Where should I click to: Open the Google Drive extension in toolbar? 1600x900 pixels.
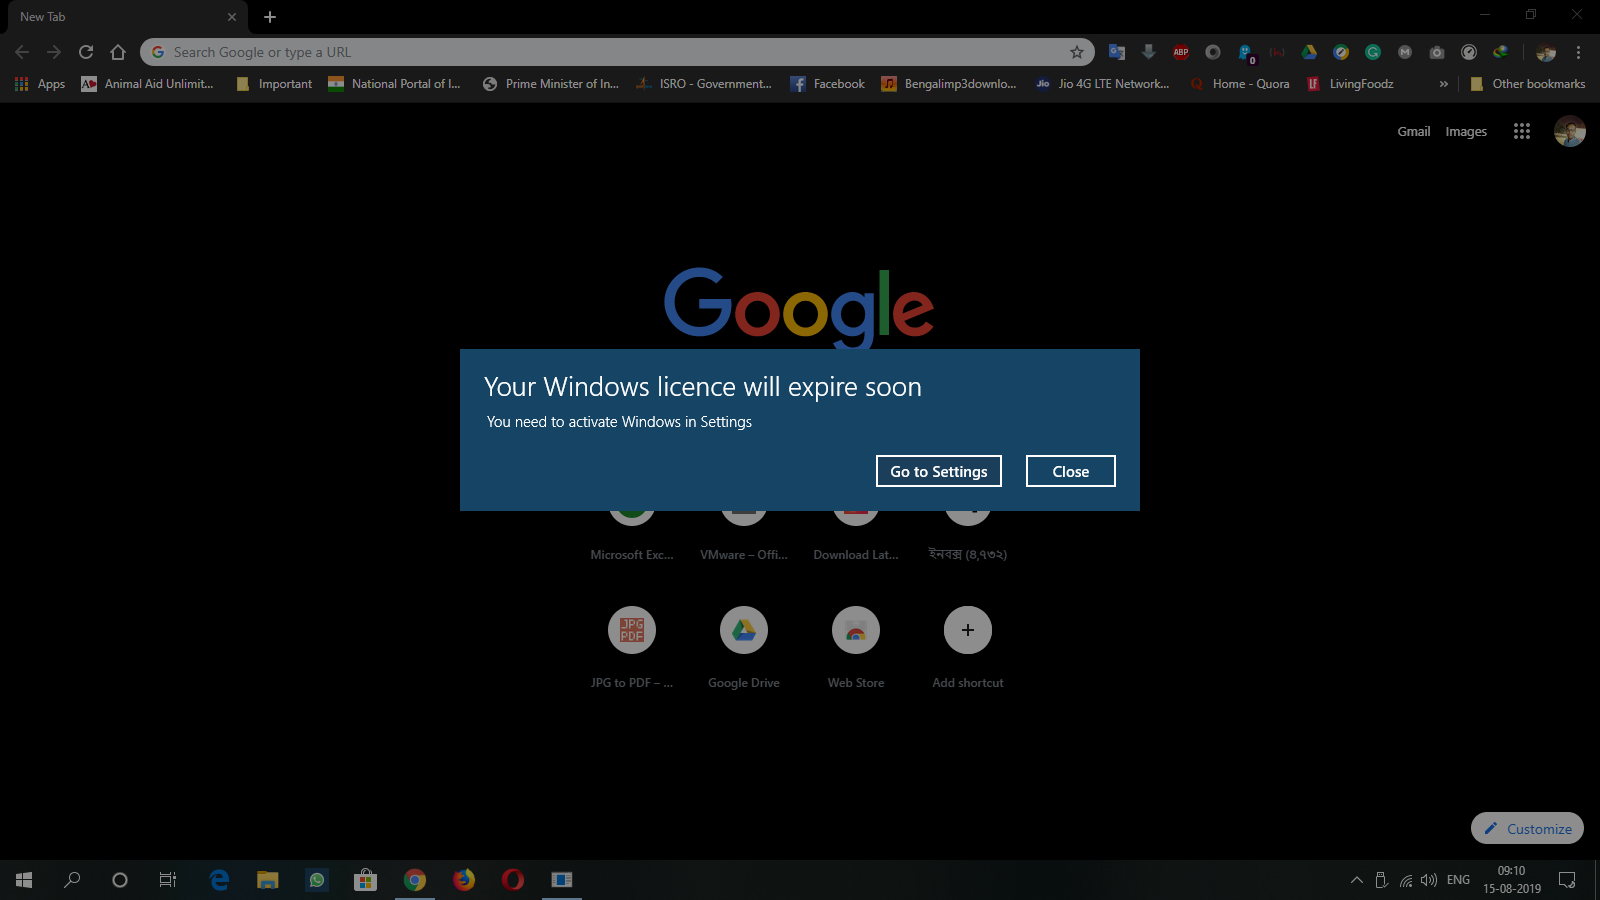click(x=1309, y=52)
